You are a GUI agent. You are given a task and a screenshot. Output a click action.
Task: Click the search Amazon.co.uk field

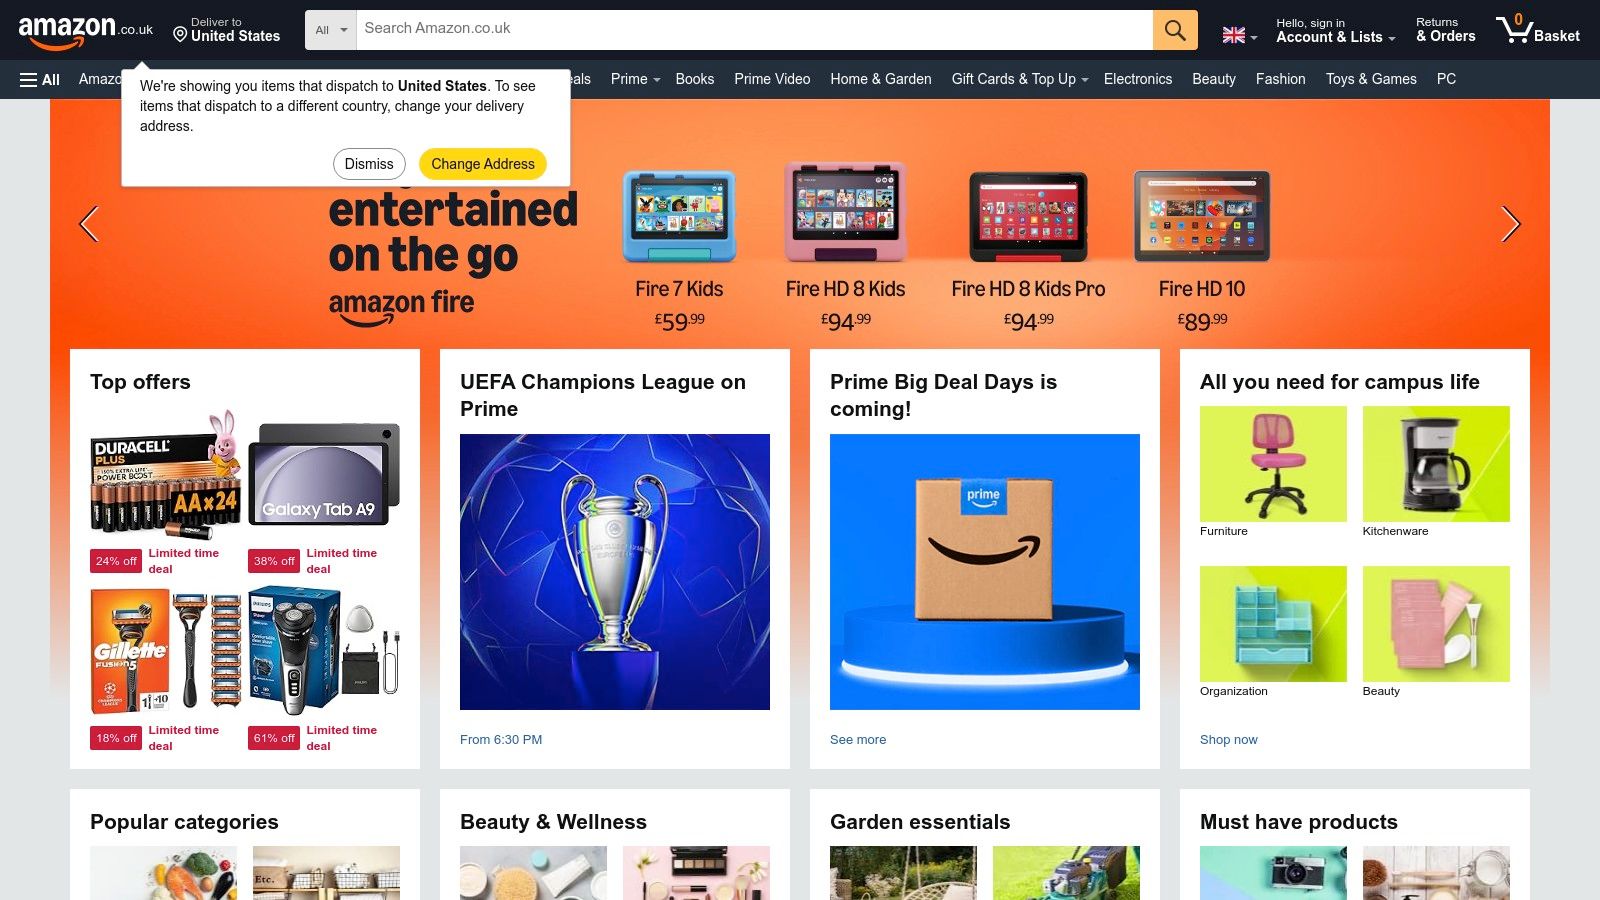click(x=754, y=30)
